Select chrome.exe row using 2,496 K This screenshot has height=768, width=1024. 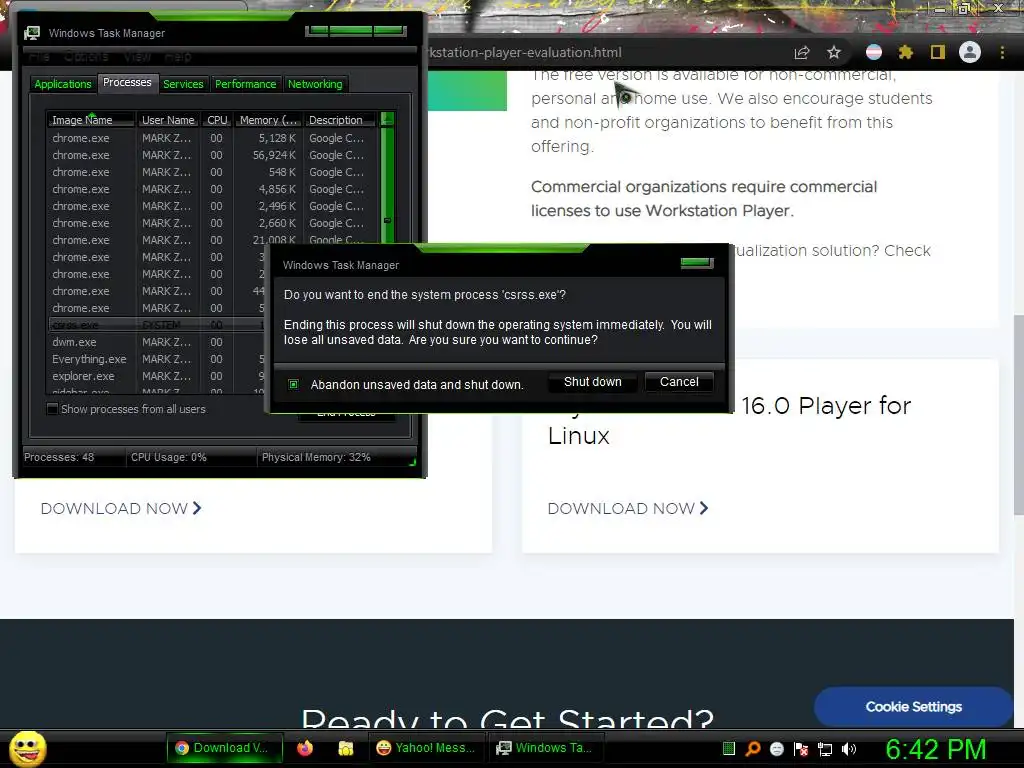(212, 206)
